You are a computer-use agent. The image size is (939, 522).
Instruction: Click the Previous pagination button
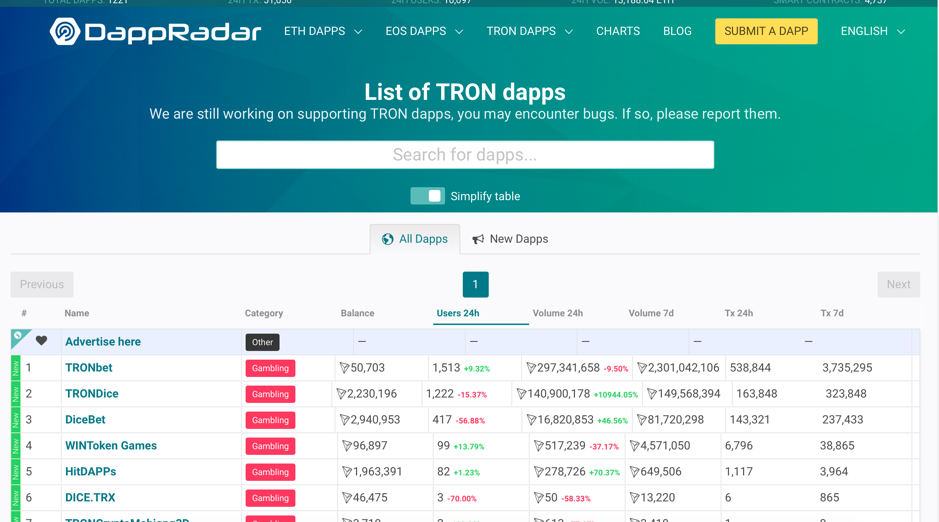42,284
